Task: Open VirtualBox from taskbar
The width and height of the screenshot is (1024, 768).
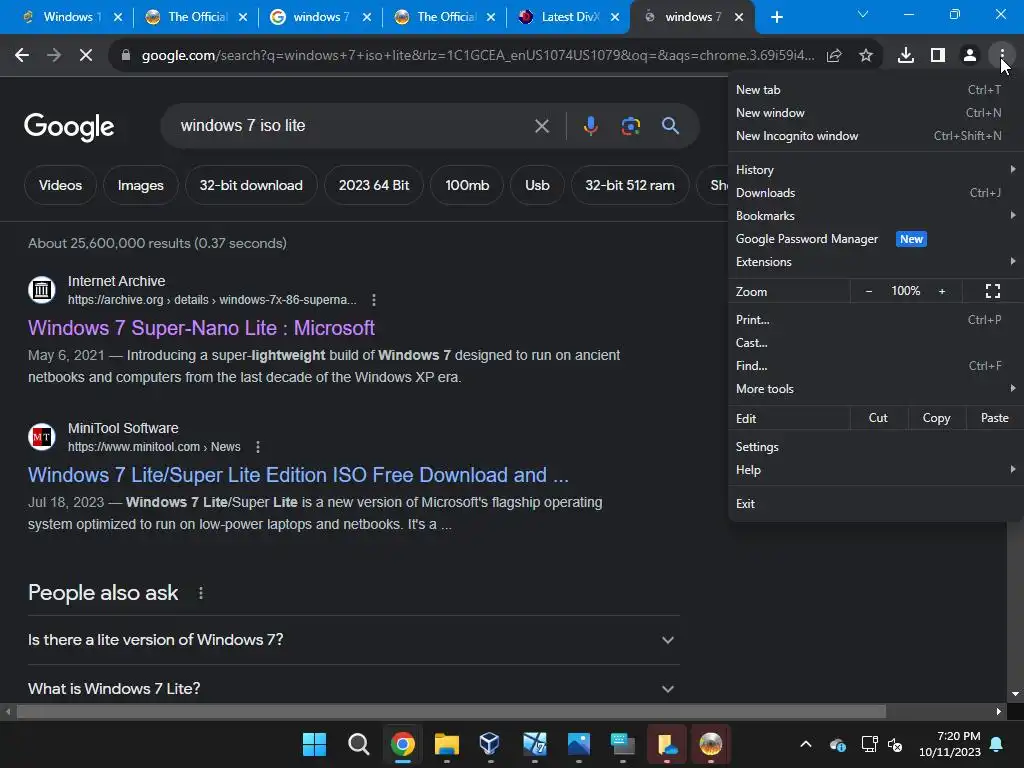Action: (490, 744)
